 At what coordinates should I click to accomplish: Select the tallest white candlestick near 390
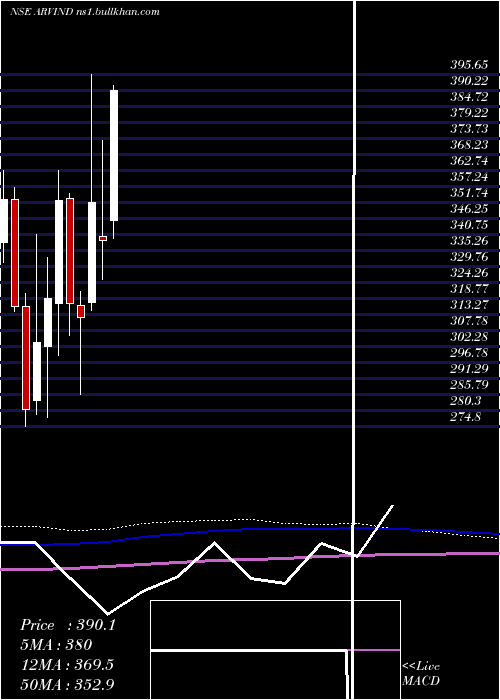click(x=114, y=155)
